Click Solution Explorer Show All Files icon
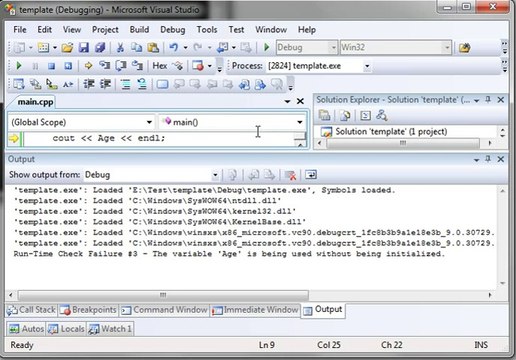 coord(345,116)
